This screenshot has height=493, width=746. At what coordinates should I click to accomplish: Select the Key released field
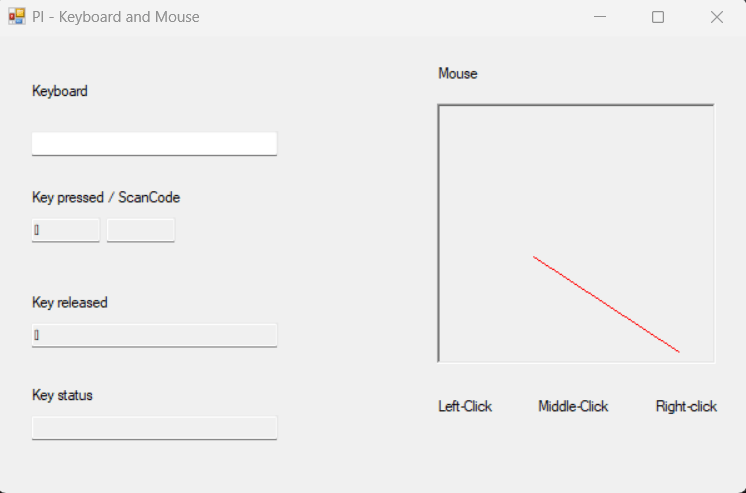click(x=154, y=335)
